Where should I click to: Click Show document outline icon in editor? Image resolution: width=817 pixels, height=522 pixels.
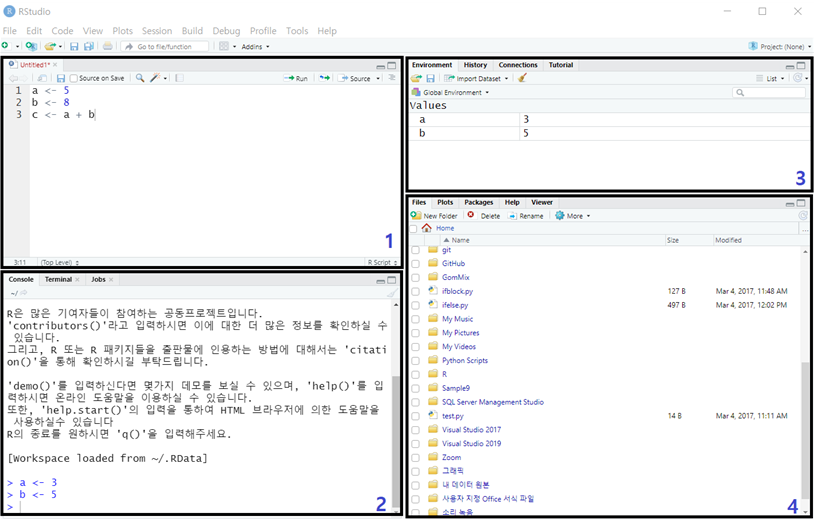pos(392,78)
